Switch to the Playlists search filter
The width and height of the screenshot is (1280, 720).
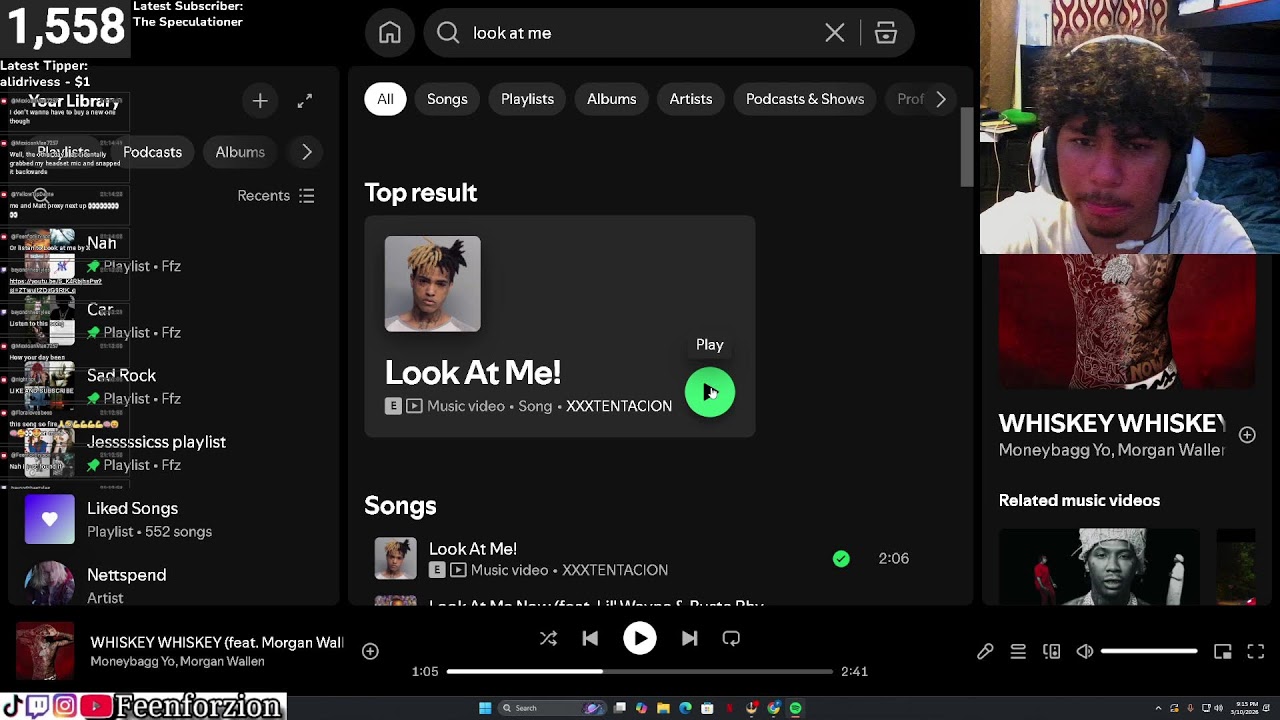[x=527, y=99]
